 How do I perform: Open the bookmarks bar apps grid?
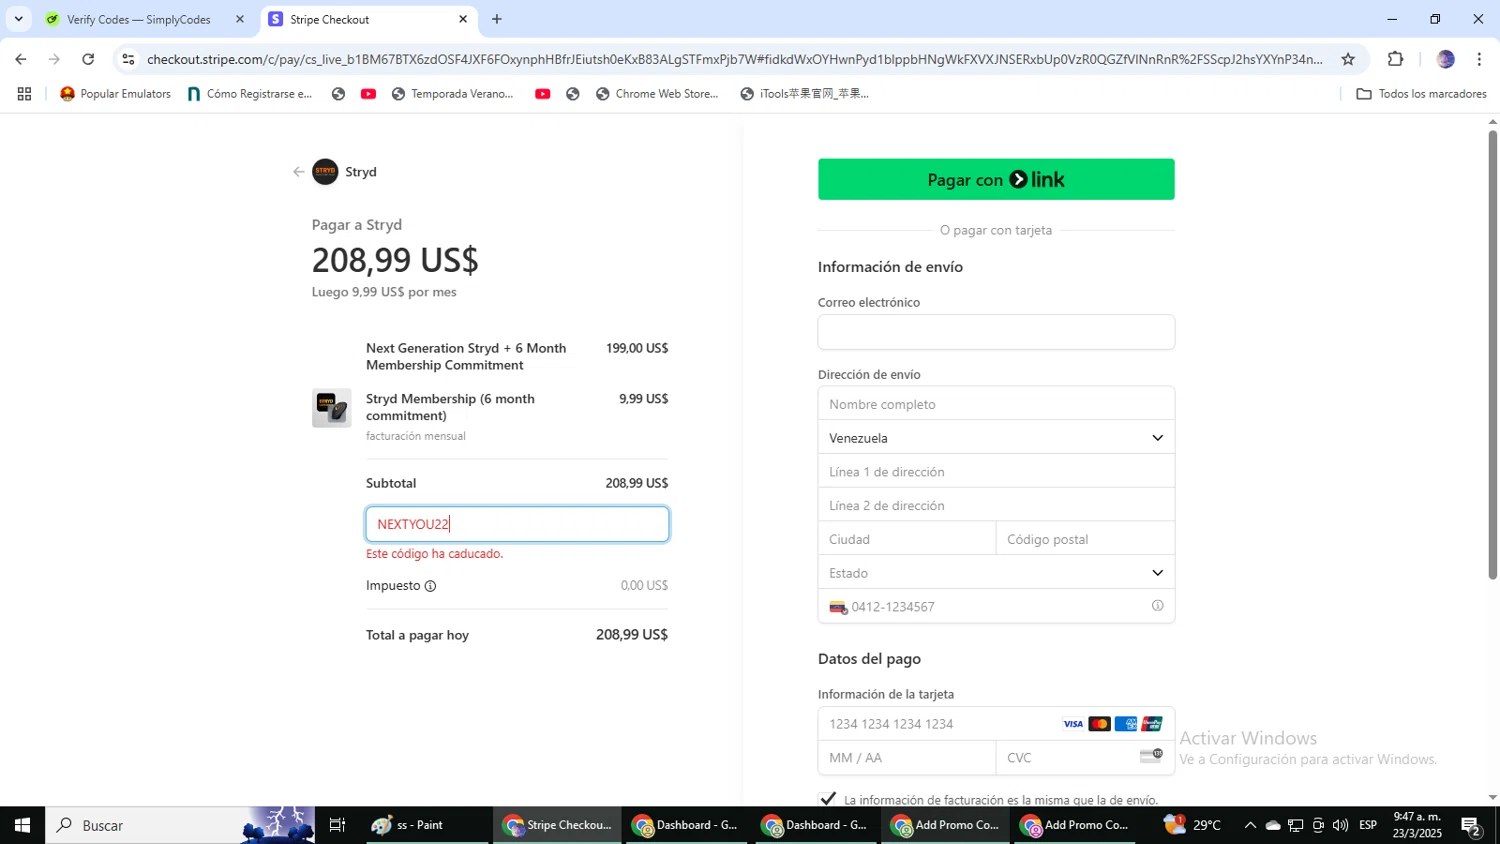click(x=25, y=94)
